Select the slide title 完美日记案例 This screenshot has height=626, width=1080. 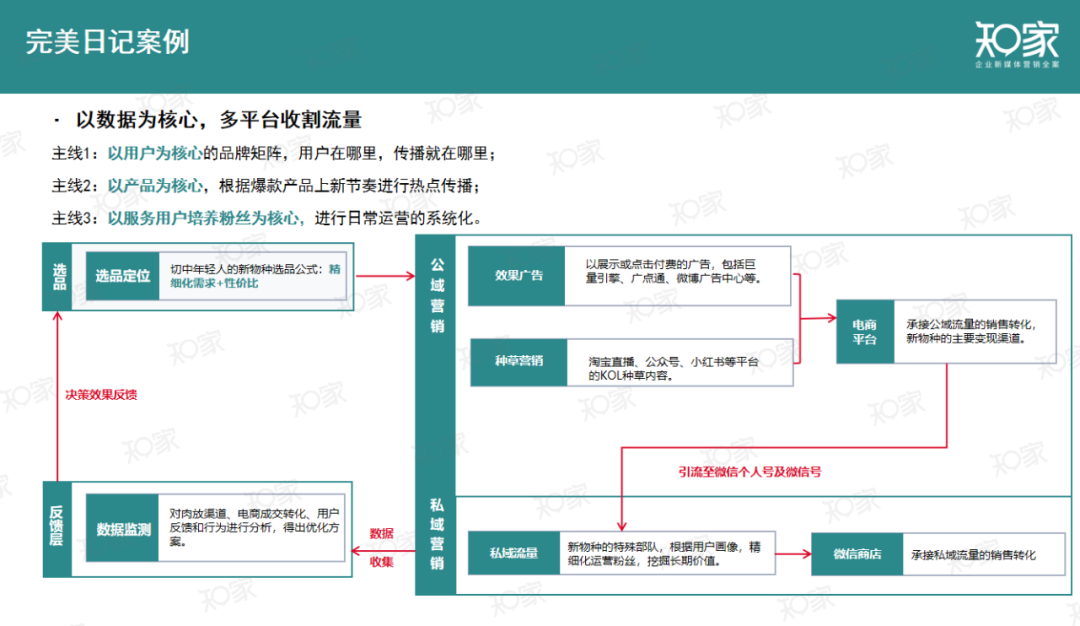[x=107, y=42]
